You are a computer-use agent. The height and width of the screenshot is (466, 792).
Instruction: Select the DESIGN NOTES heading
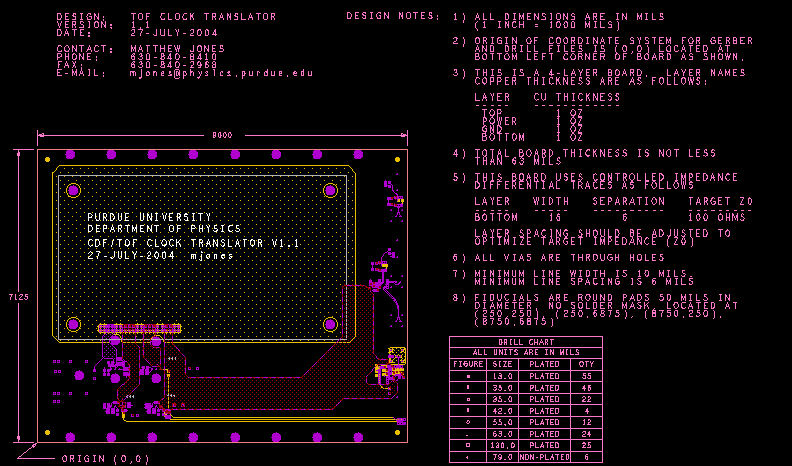click(392, 17)
